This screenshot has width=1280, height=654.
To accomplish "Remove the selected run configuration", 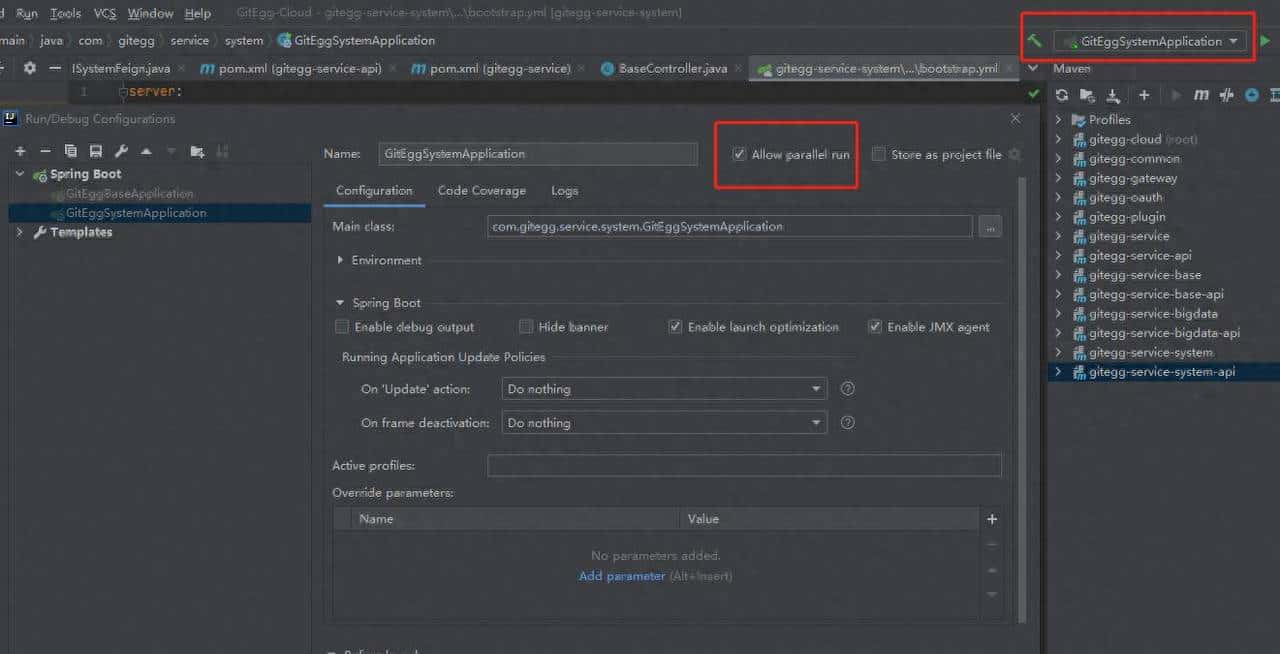I will [45, 151].
